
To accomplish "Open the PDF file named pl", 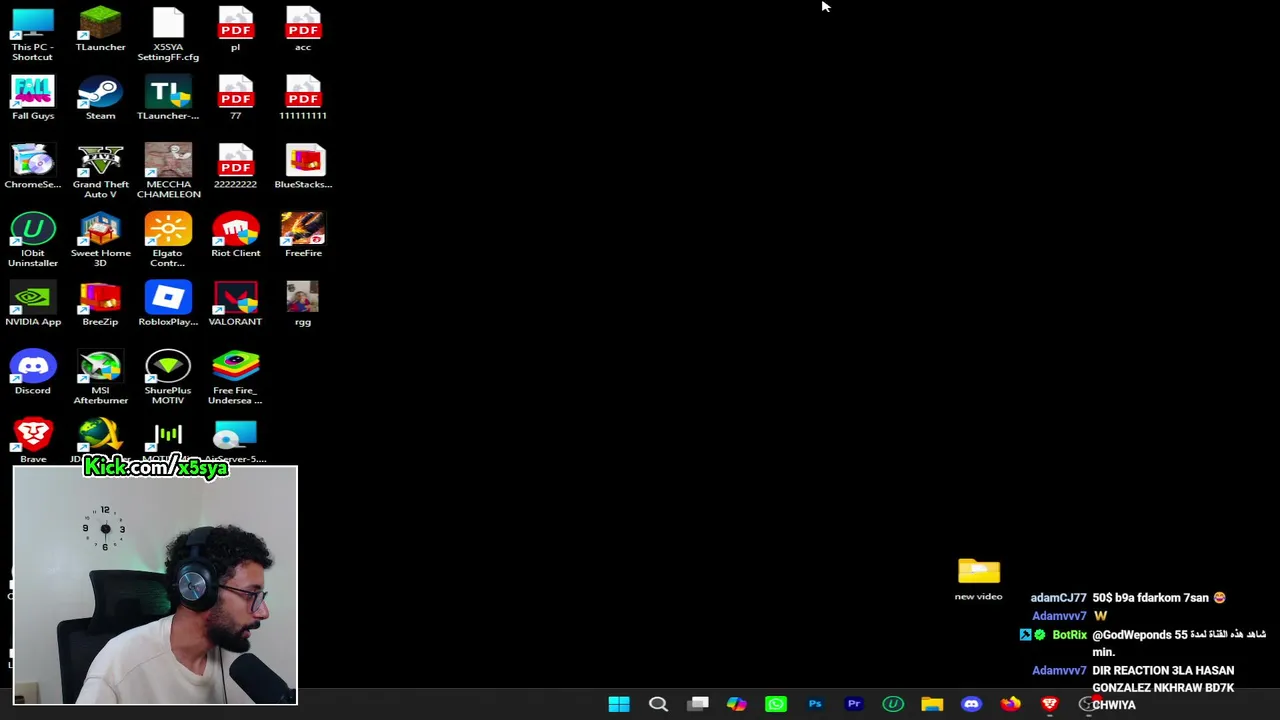I will click(235, 29).
